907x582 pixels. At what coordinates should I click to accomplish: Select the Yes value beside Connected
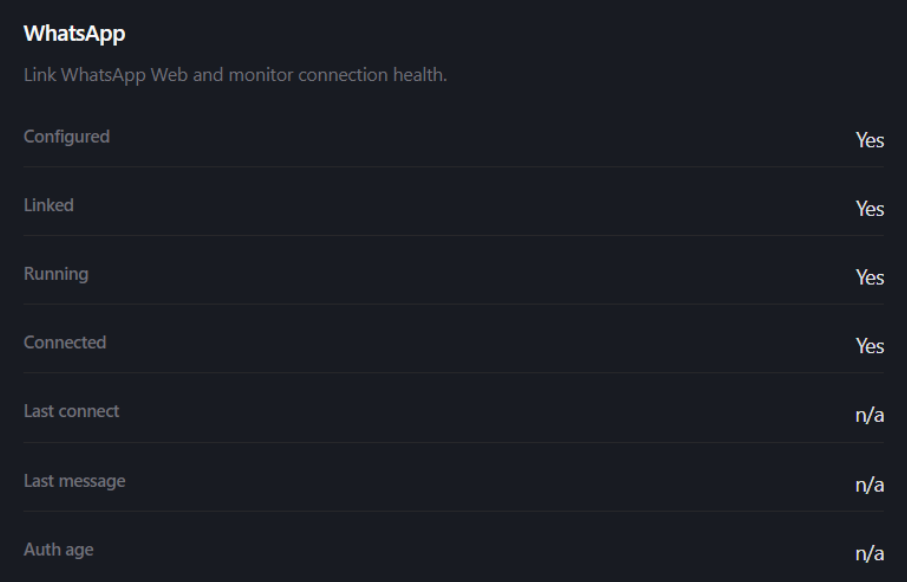[870, 347]
